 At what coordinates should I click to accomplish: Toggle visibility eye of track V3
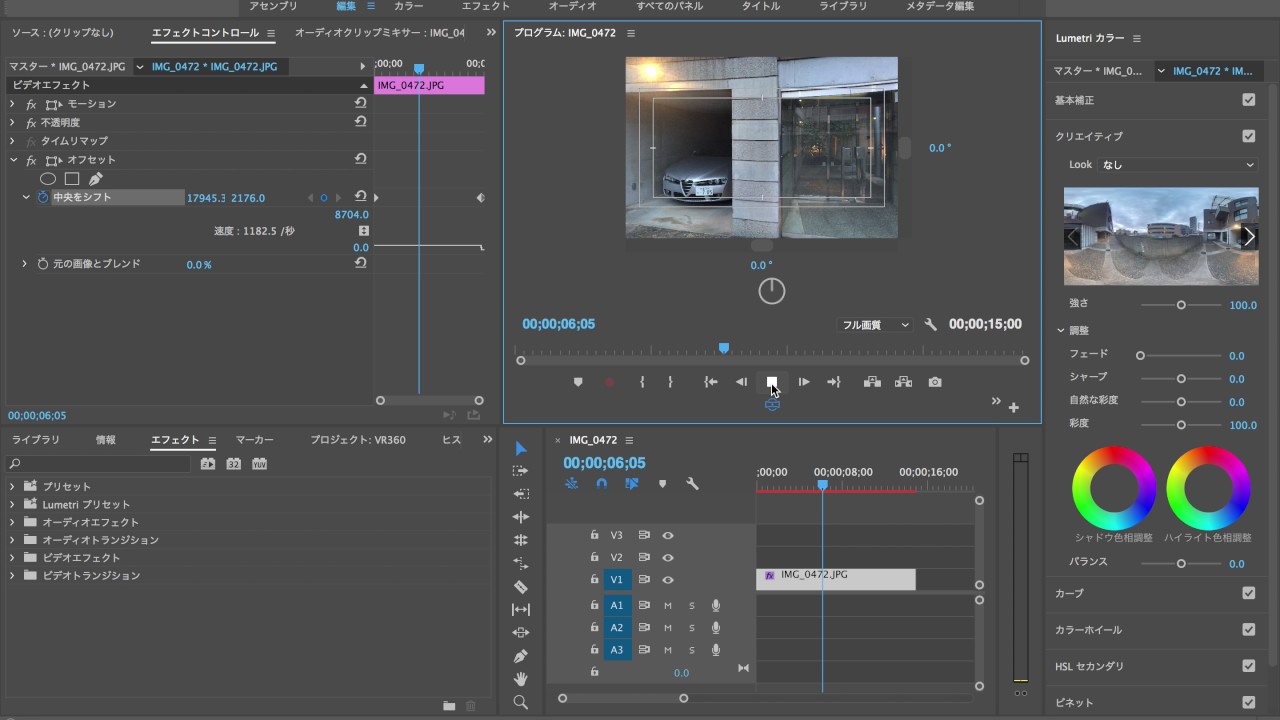pos(667,535)
